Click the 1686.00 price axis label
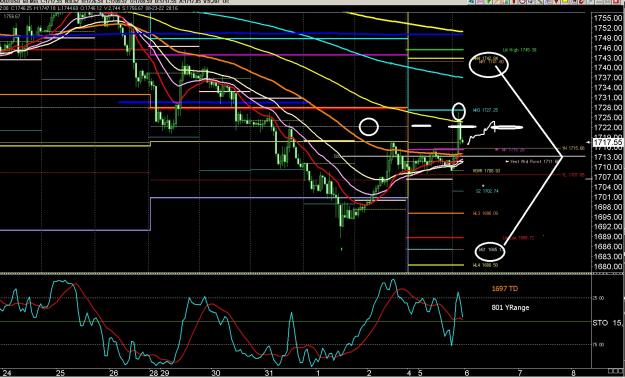This screenshot has width=625, height=378. click(x=608, y=246)
